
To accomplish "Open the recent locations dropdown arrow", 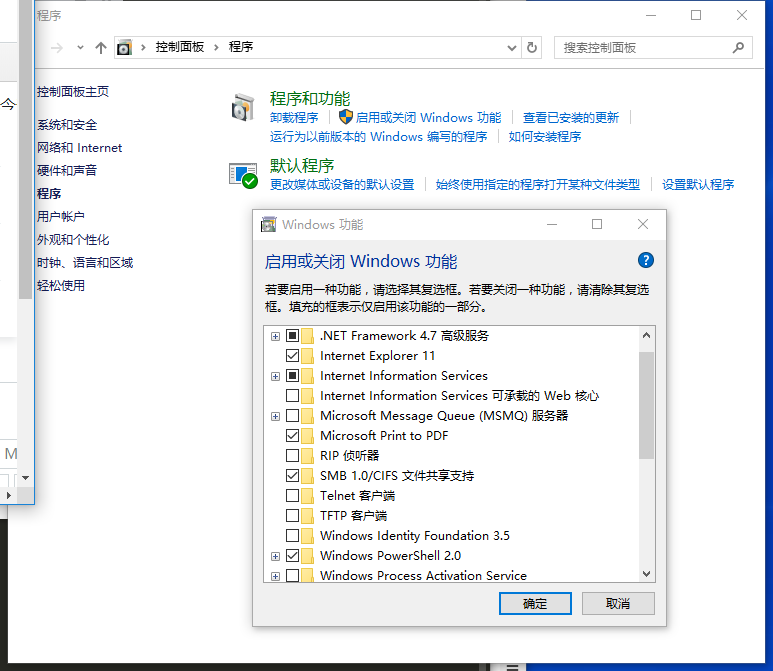I will pyautogui.click(x=80, y=48).
